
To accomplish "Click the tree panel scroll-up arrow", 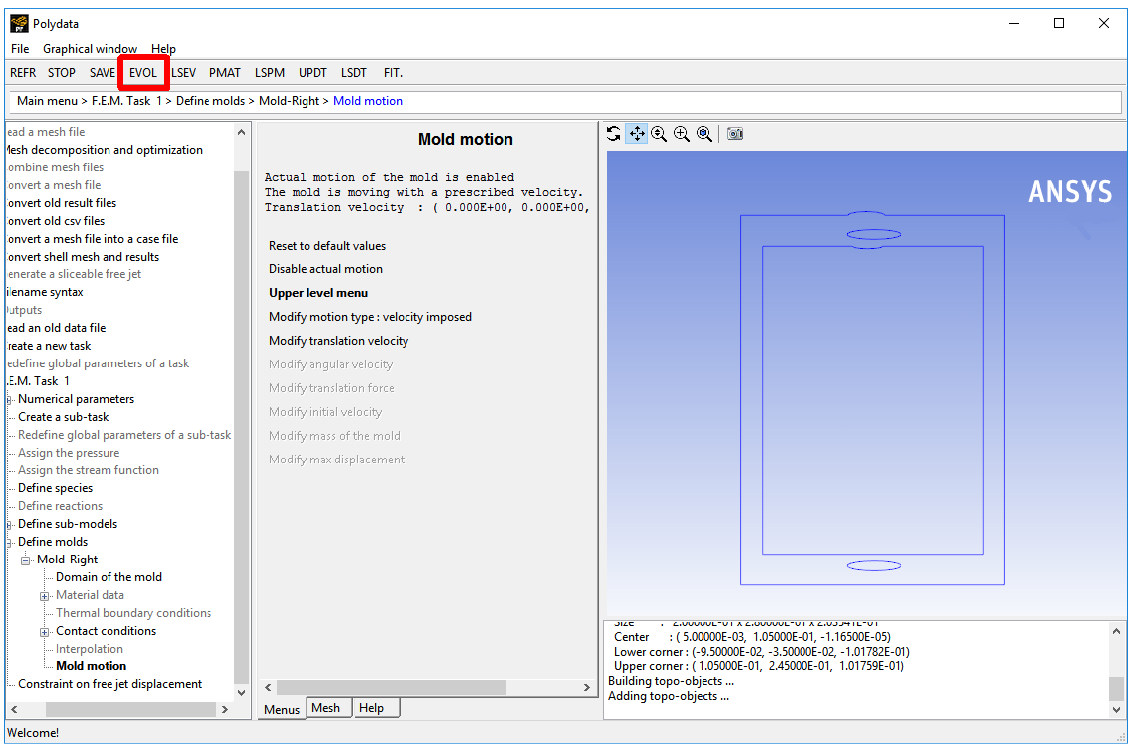I will coord(241,132).
